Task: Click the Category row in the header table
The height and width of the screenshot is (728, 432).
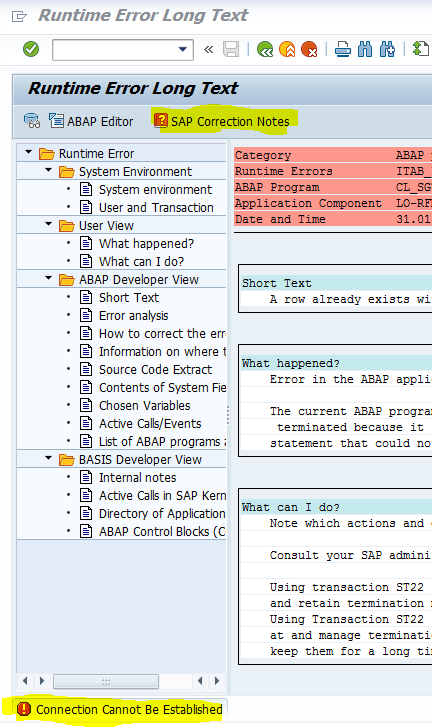Action: [333, 155]
